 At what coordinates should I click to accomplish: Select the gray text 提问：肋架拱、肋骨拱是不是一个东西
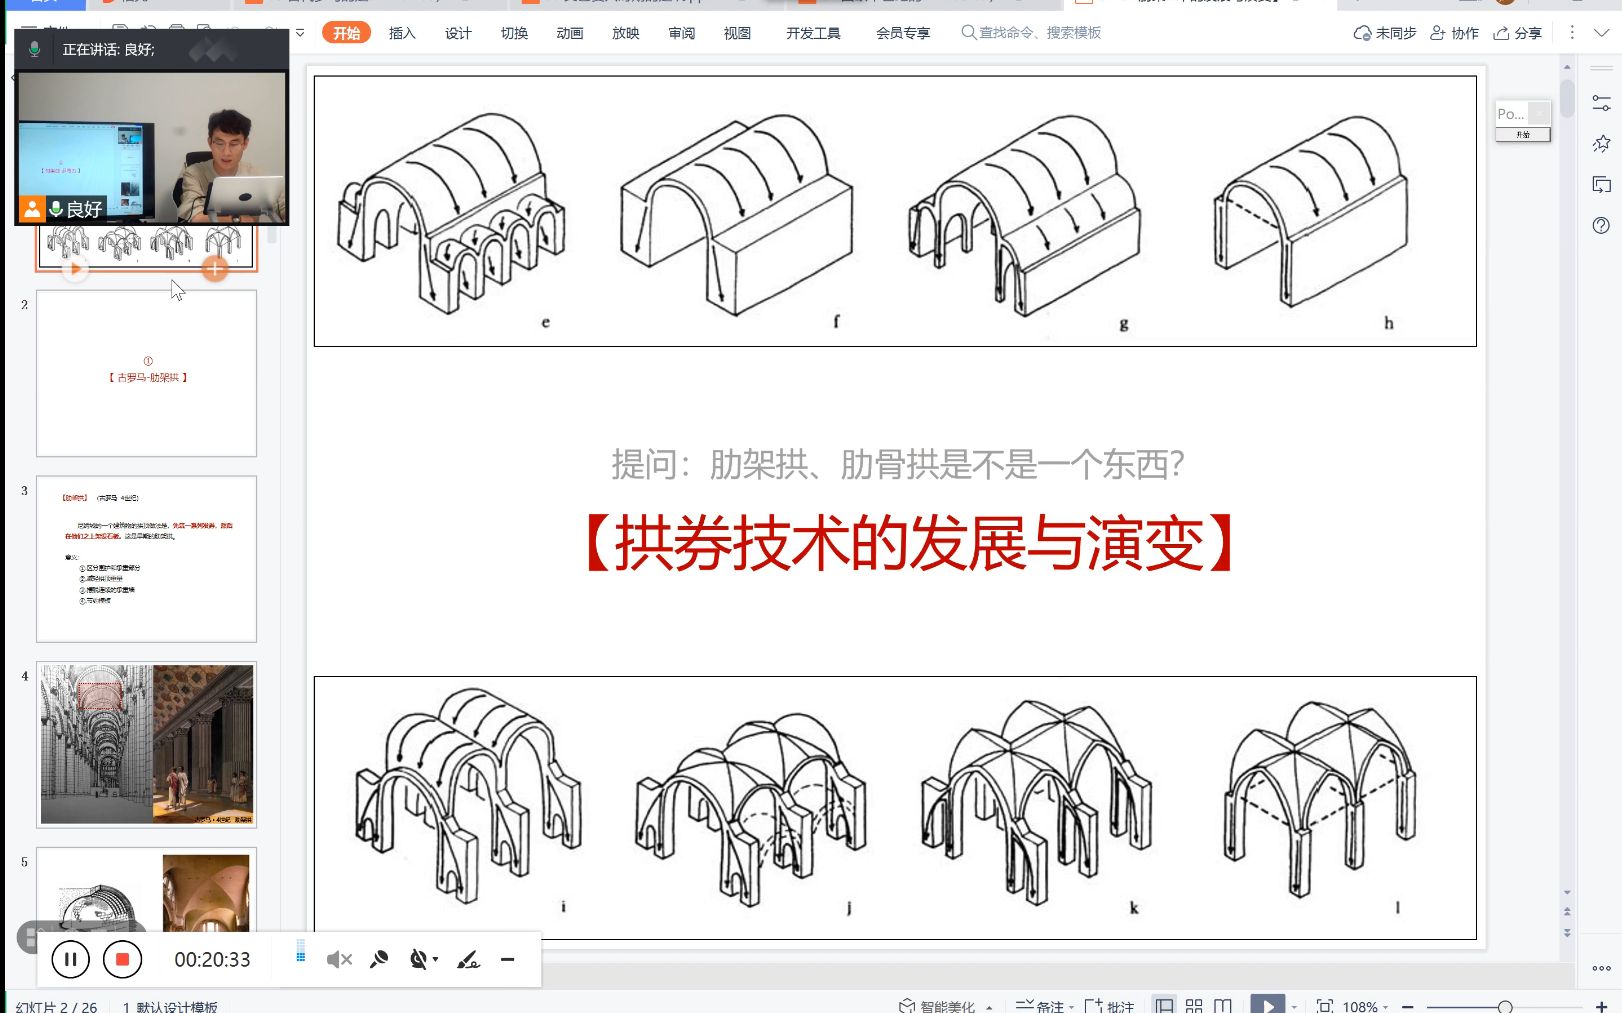898,464
